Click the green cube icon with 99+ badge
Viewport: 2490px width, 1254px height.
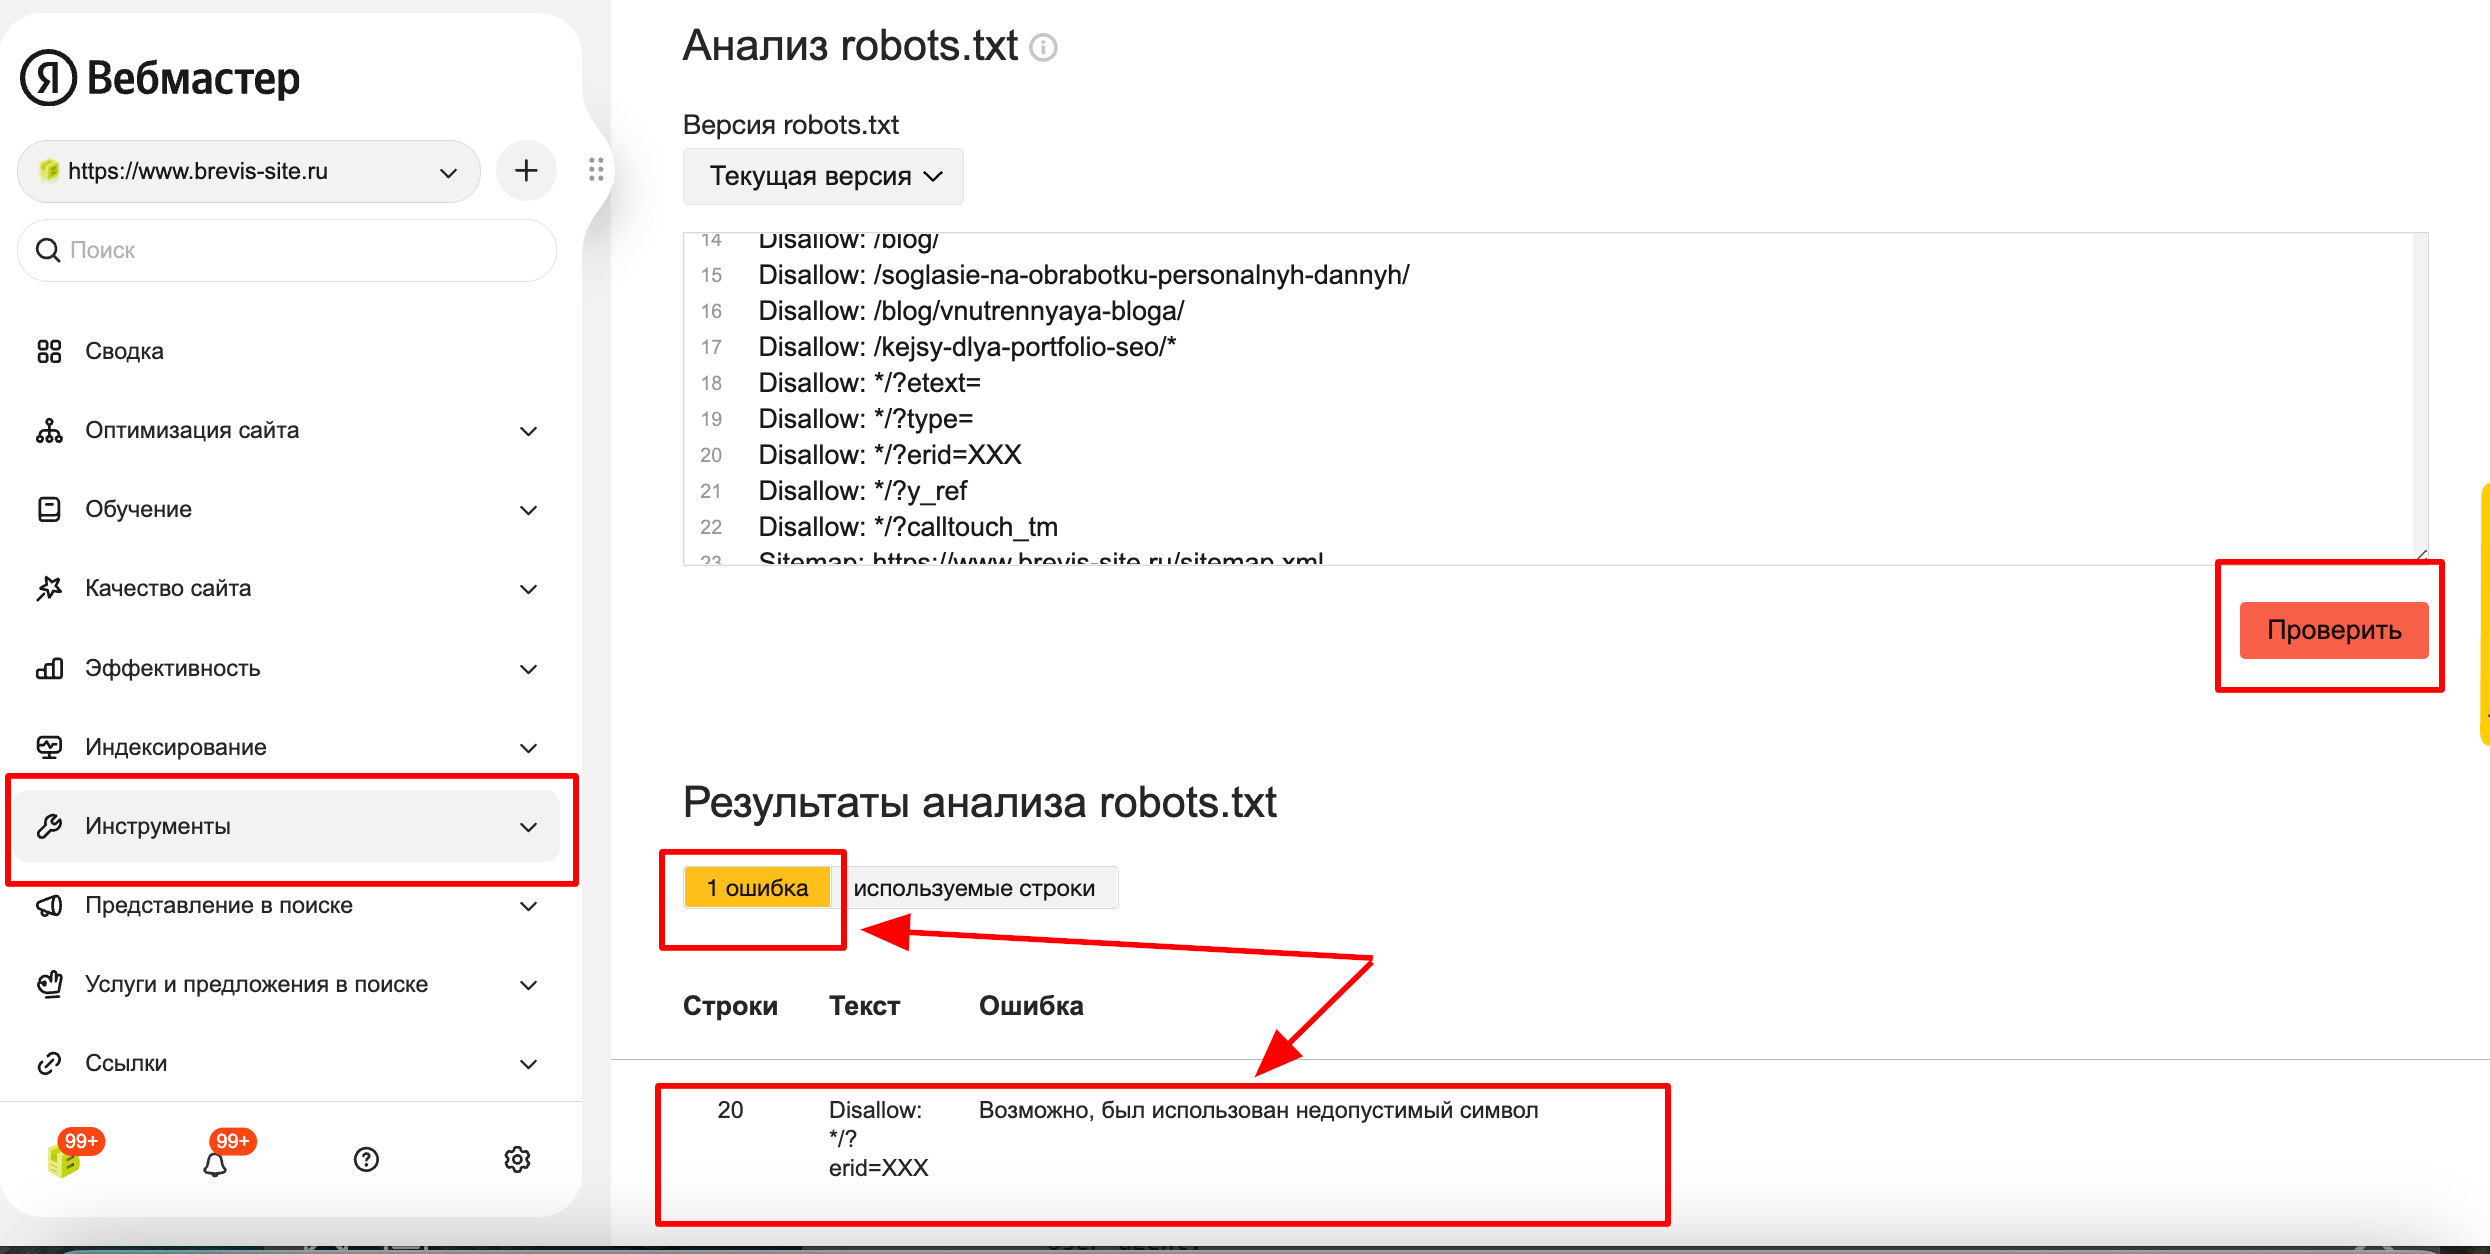tap(64, 1160)
